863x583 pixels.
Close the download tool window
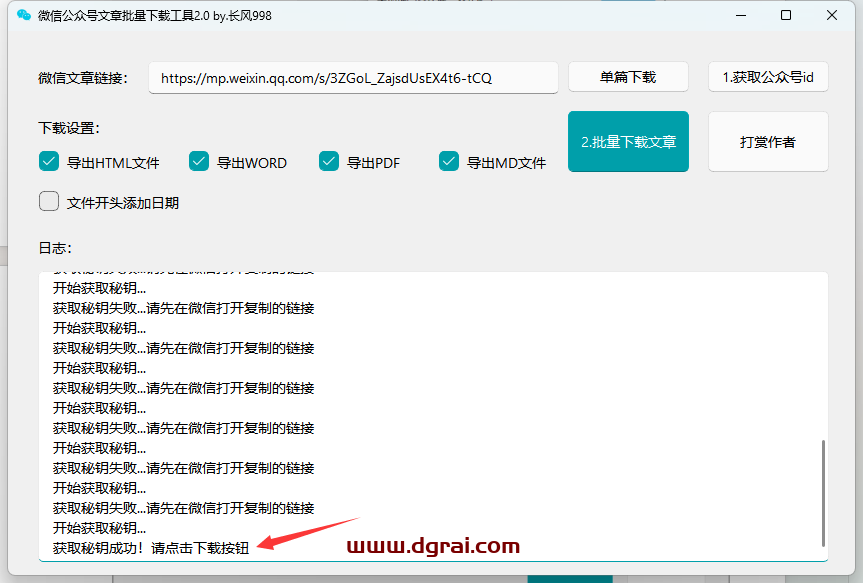coord(832,15)
